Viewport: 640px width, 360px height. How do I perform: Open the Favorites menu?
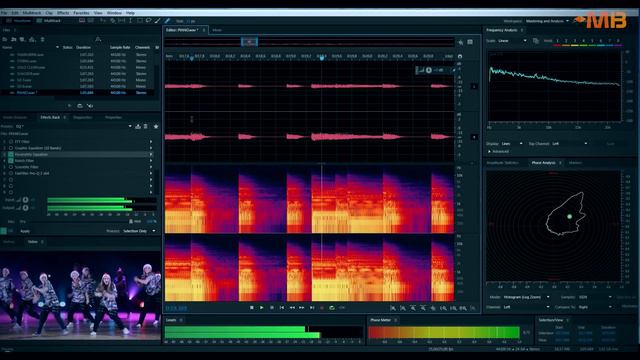coord(81,13)
